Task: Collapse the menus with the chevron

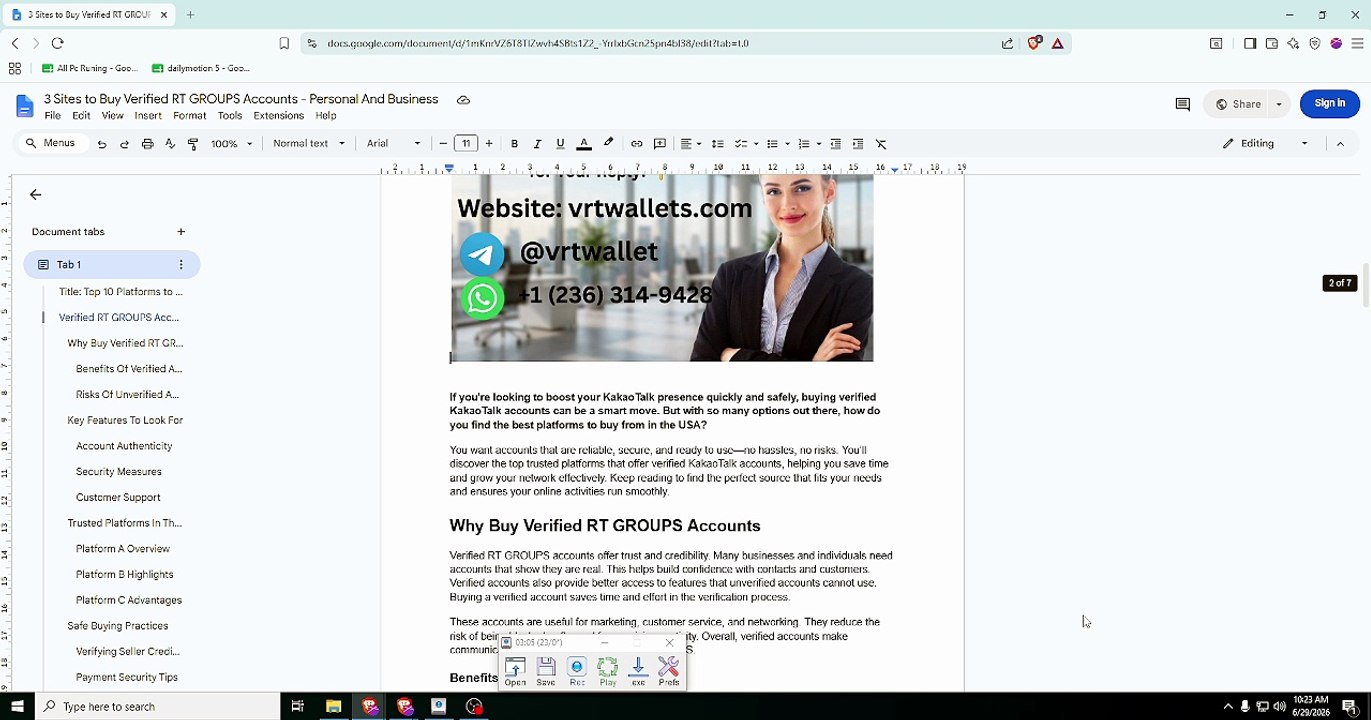Action: (x=1340, y=144)
